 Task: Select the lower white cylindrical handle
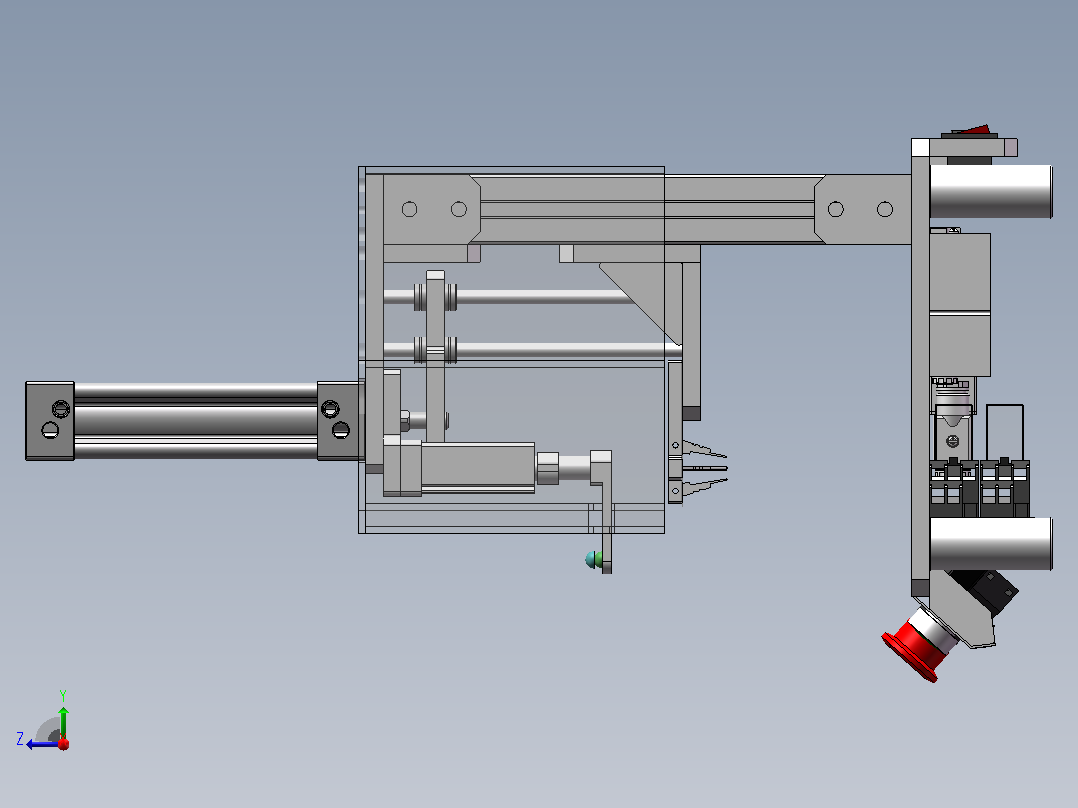[991, 544]
